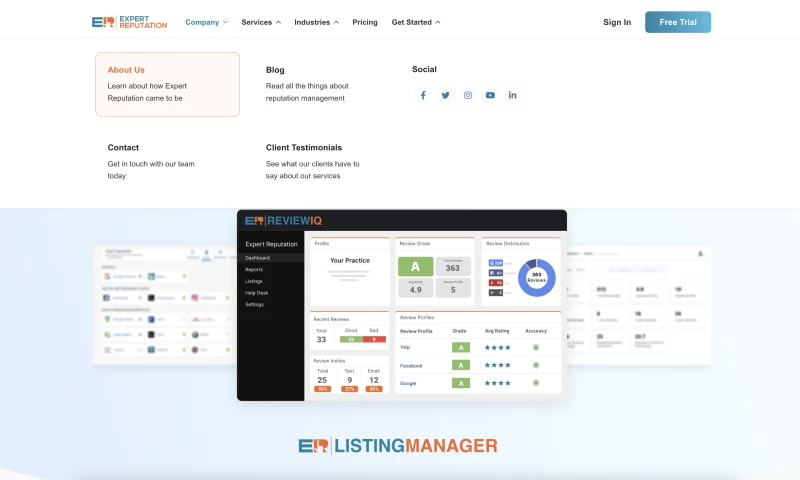Open Client Testimonials page

(303, 148)
